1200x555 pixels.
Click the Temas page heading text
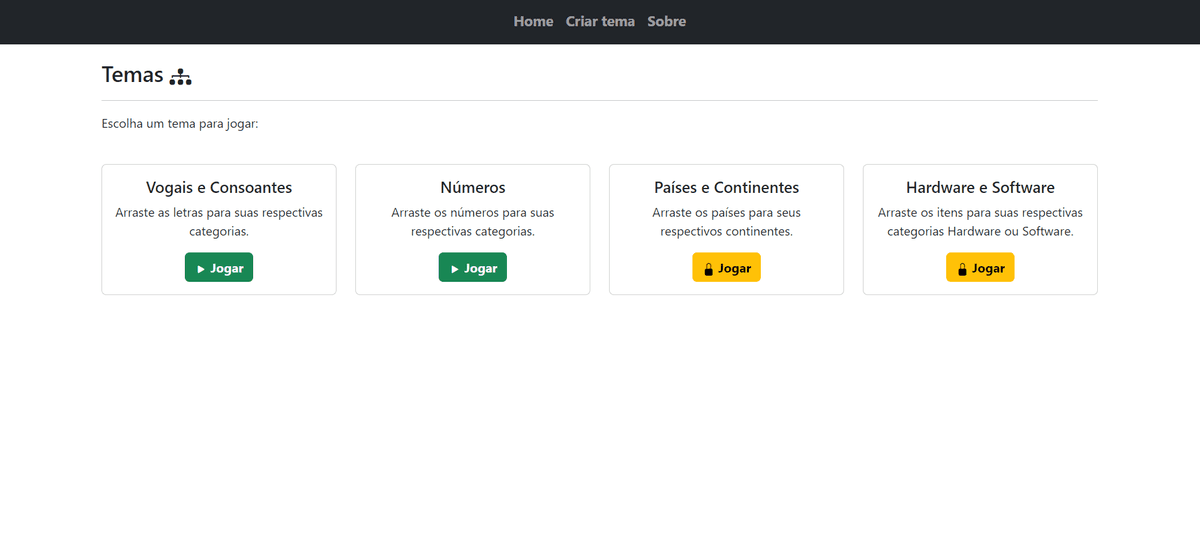pos(132,74)
